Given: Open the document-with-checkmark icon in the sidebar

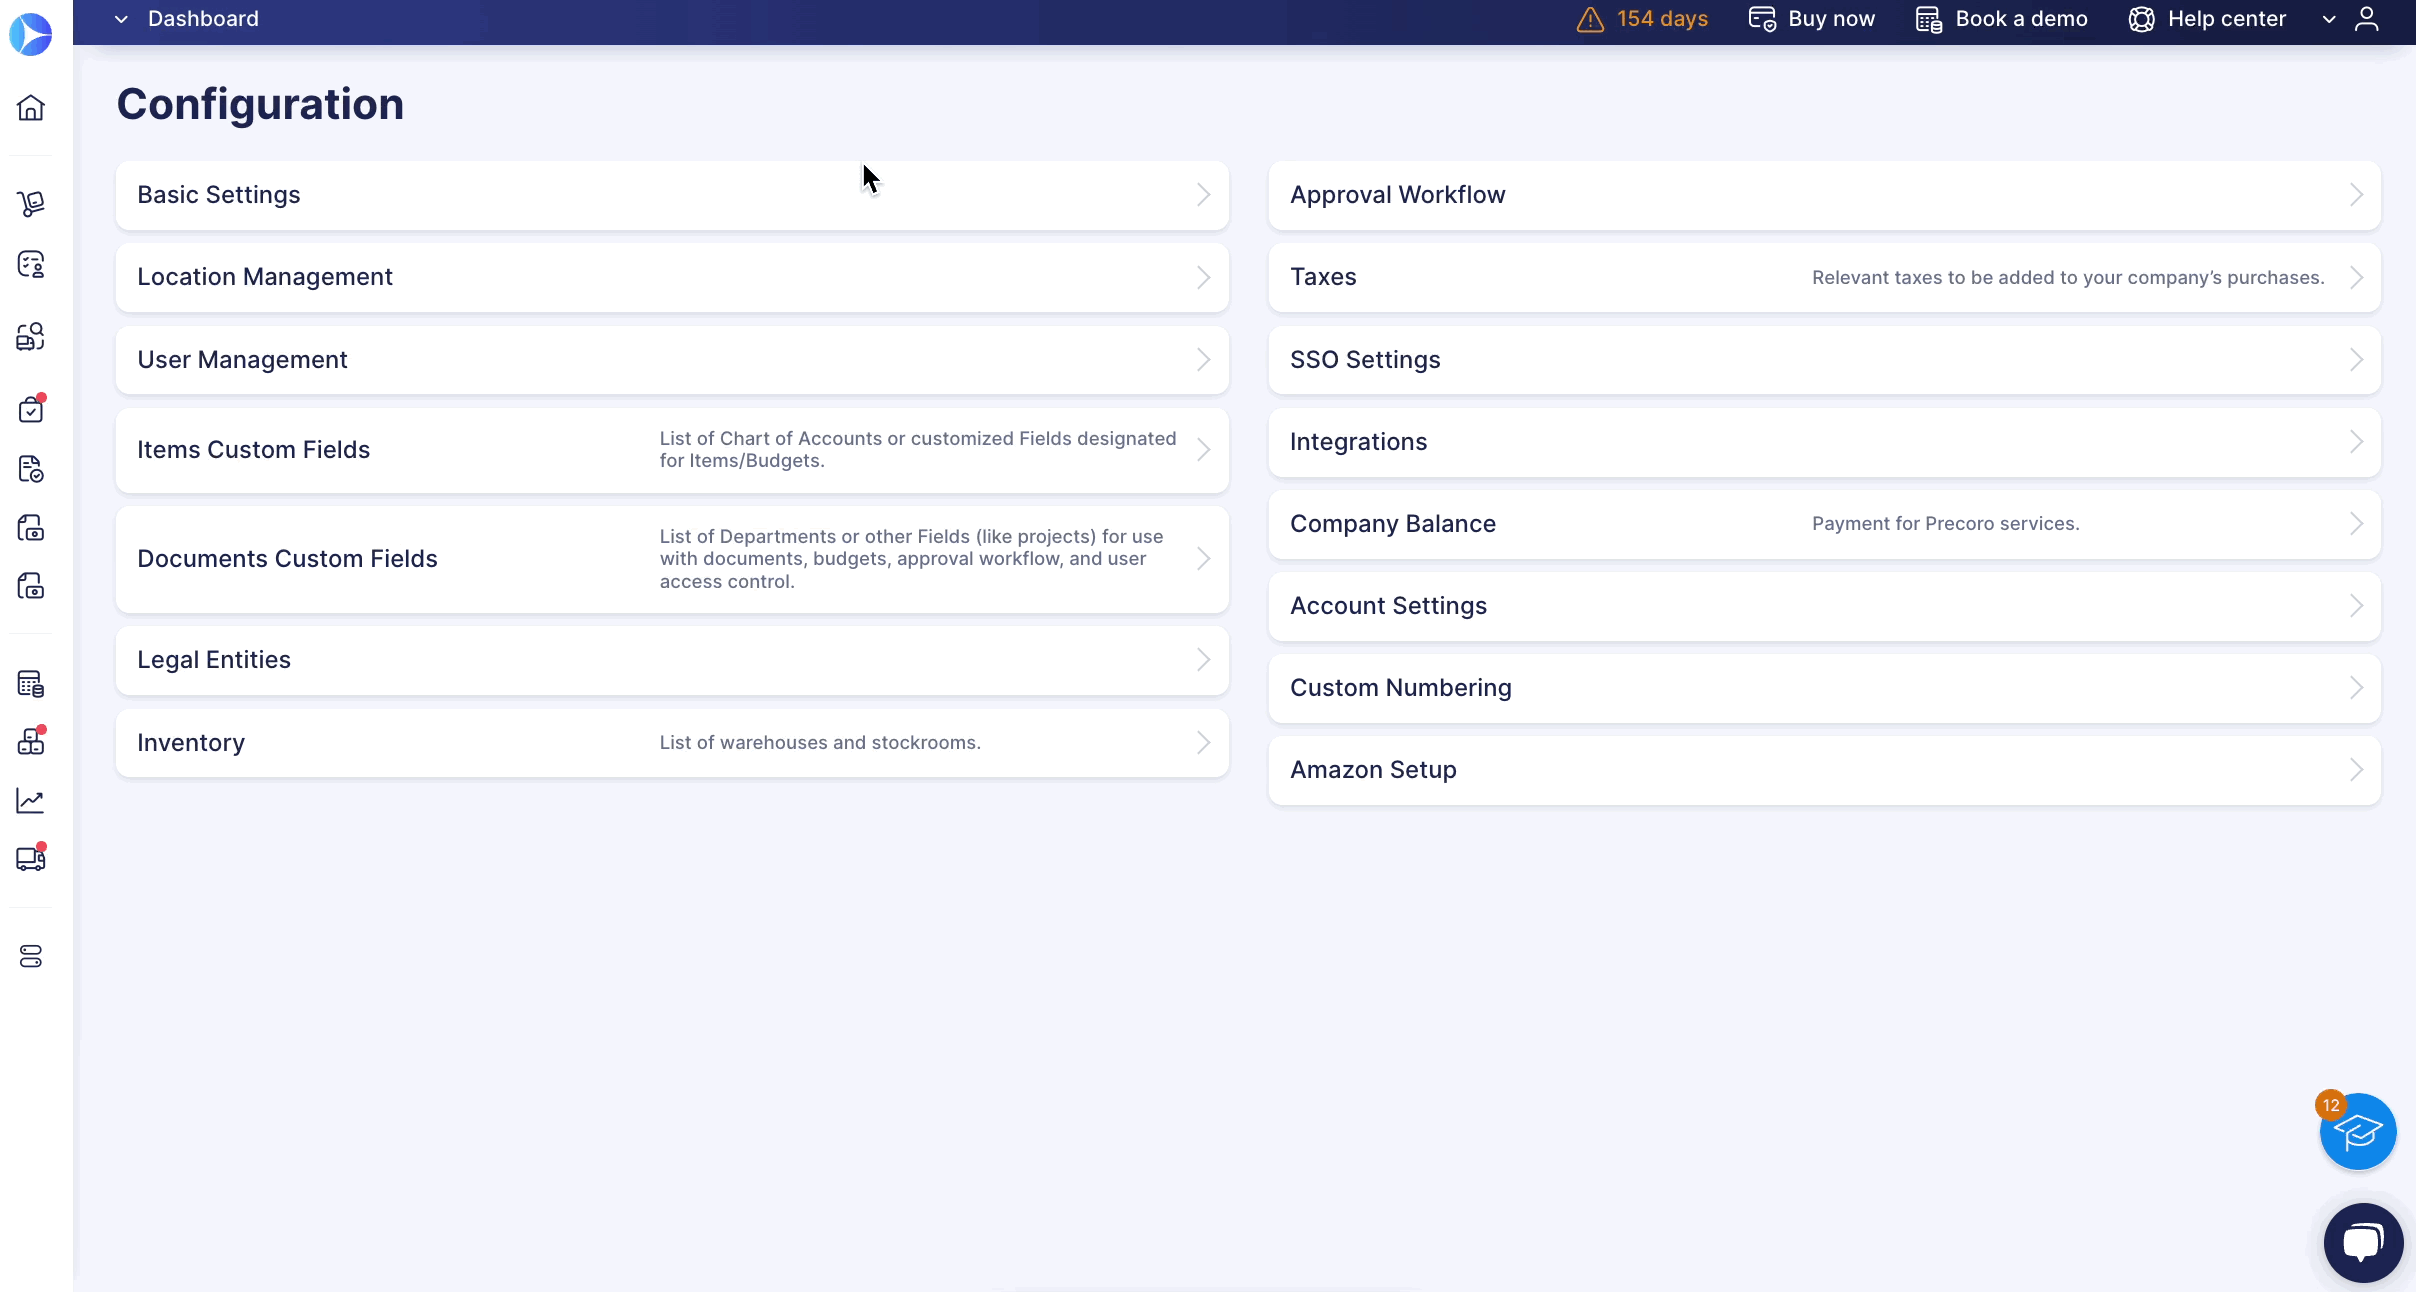Looking at the screenshot, I should [x=31, y=469].
